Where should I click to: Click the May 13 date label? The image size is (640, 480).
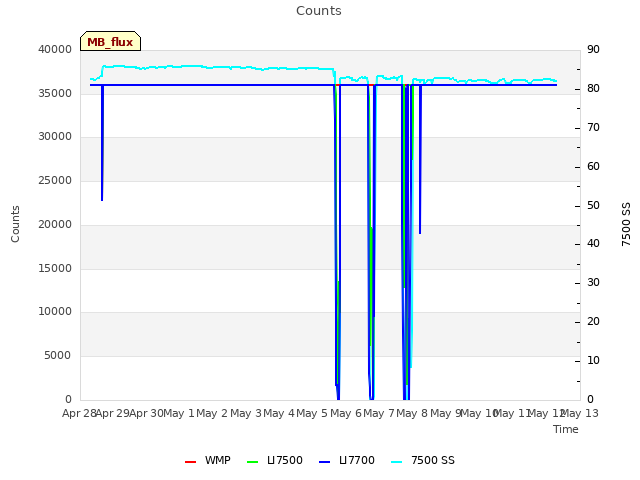pyautogui.click(x=580, y=413)
